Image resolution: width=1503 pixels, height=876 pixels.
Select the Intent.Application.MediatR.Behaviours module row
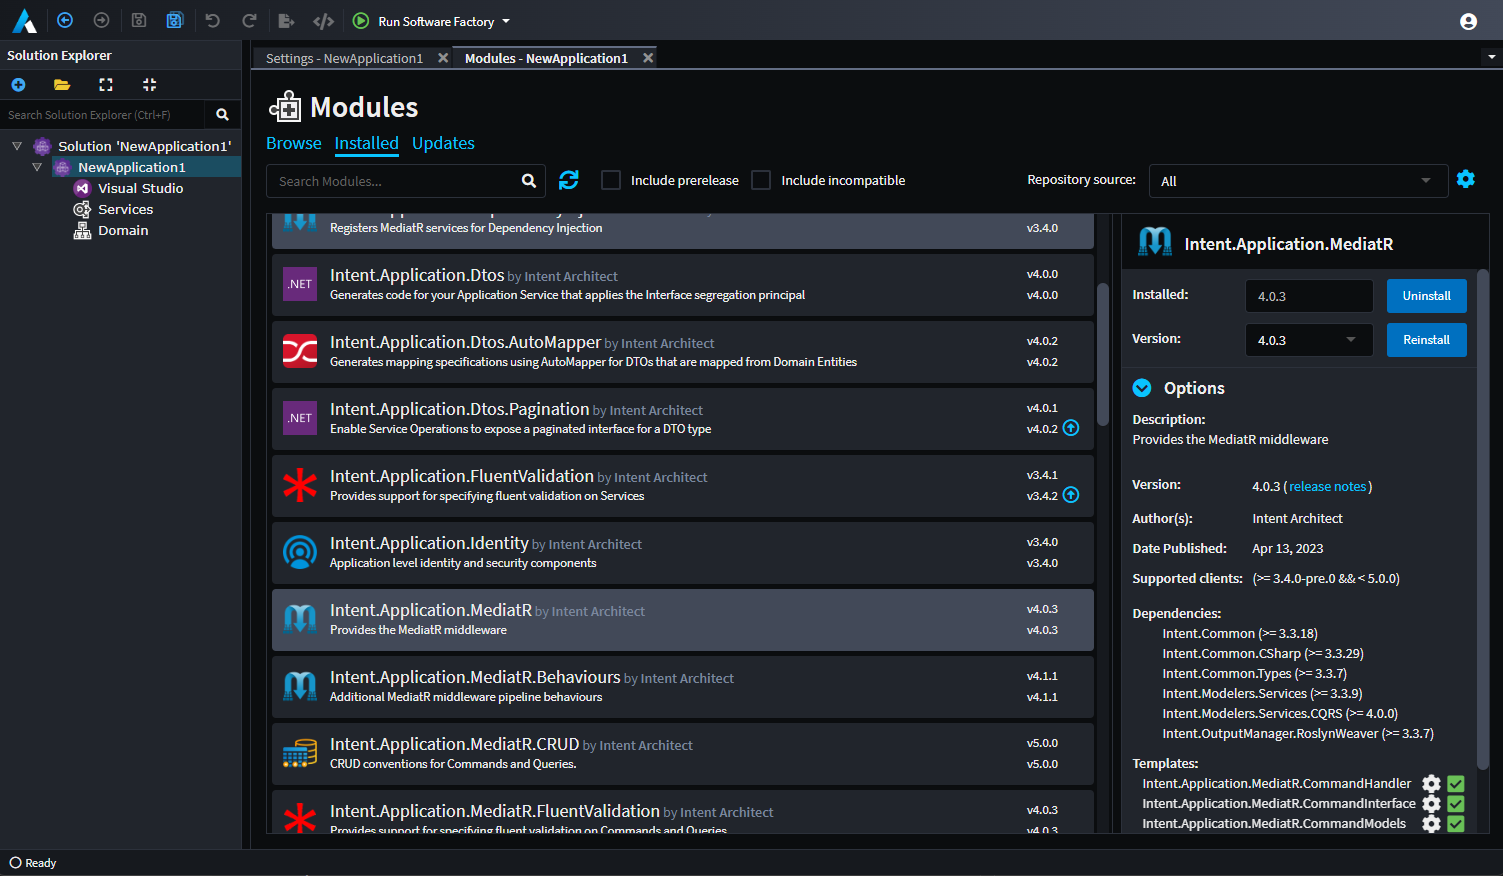click(683, 687)
